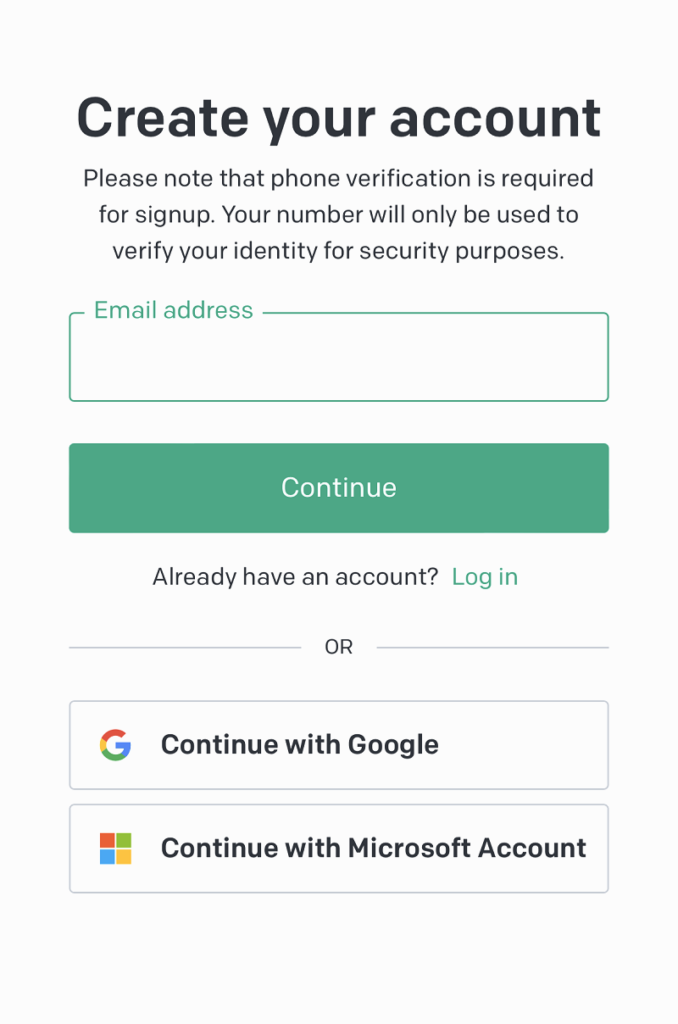Viewport: 678px width, 1024px height.
Task: Click the "phone verification is required" notice line
Action: [x=338, y=179]
